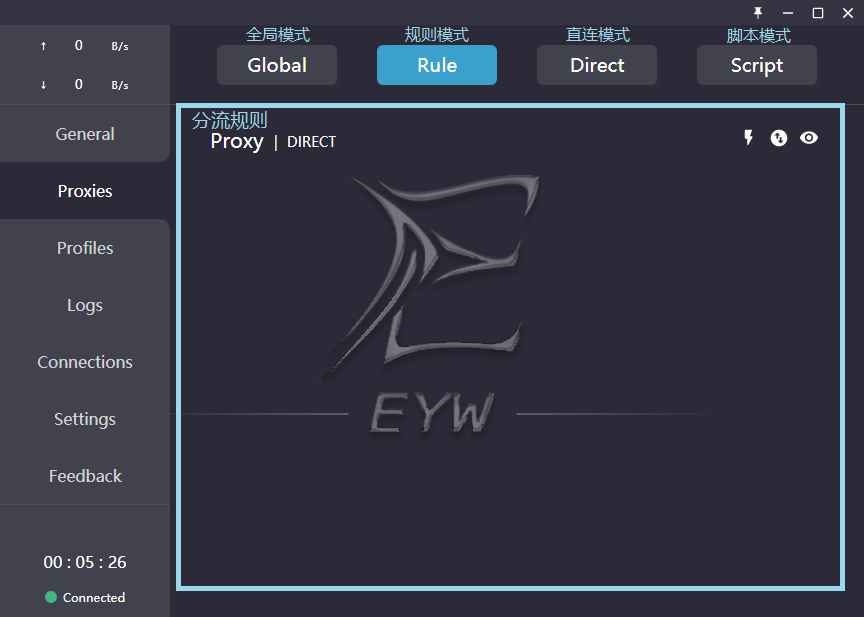Click the 规则模式 label above Rule
The image size is (864, 617).
point(437,35)
